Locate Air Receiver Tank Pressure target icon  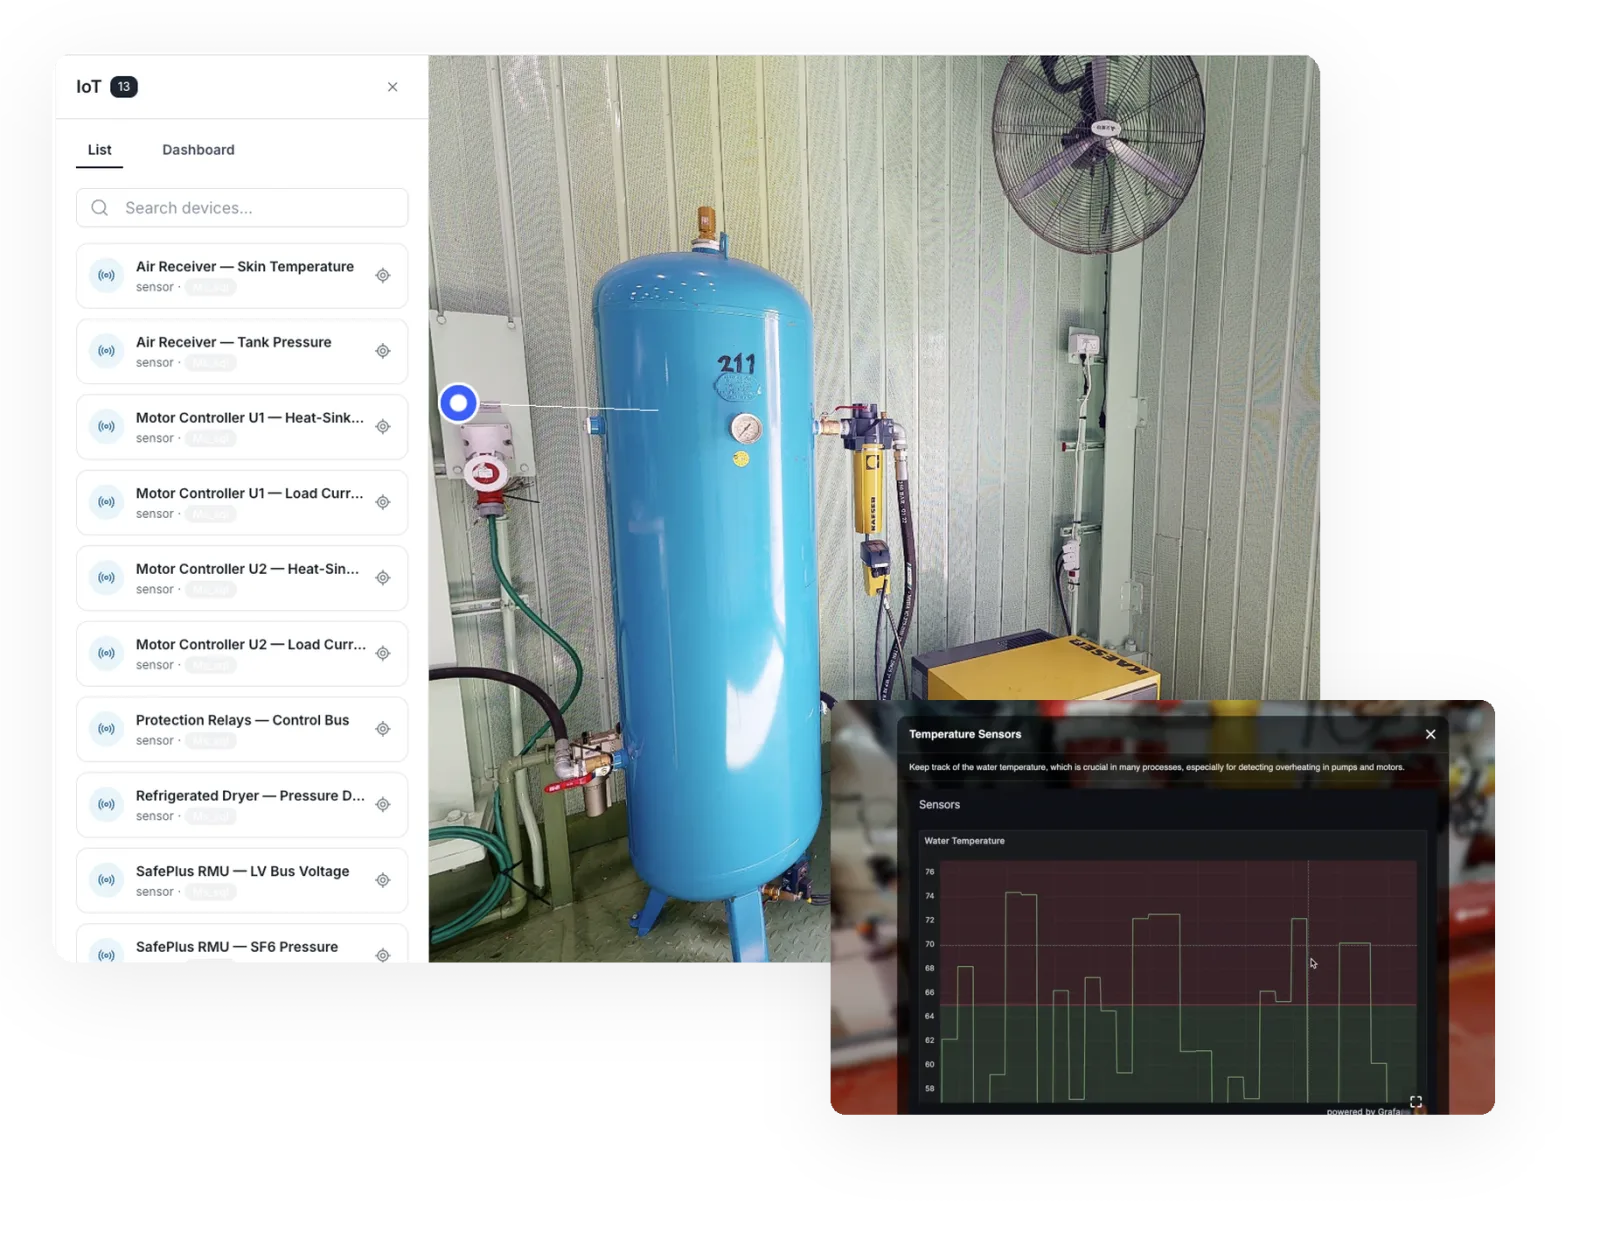click(383, 351)
